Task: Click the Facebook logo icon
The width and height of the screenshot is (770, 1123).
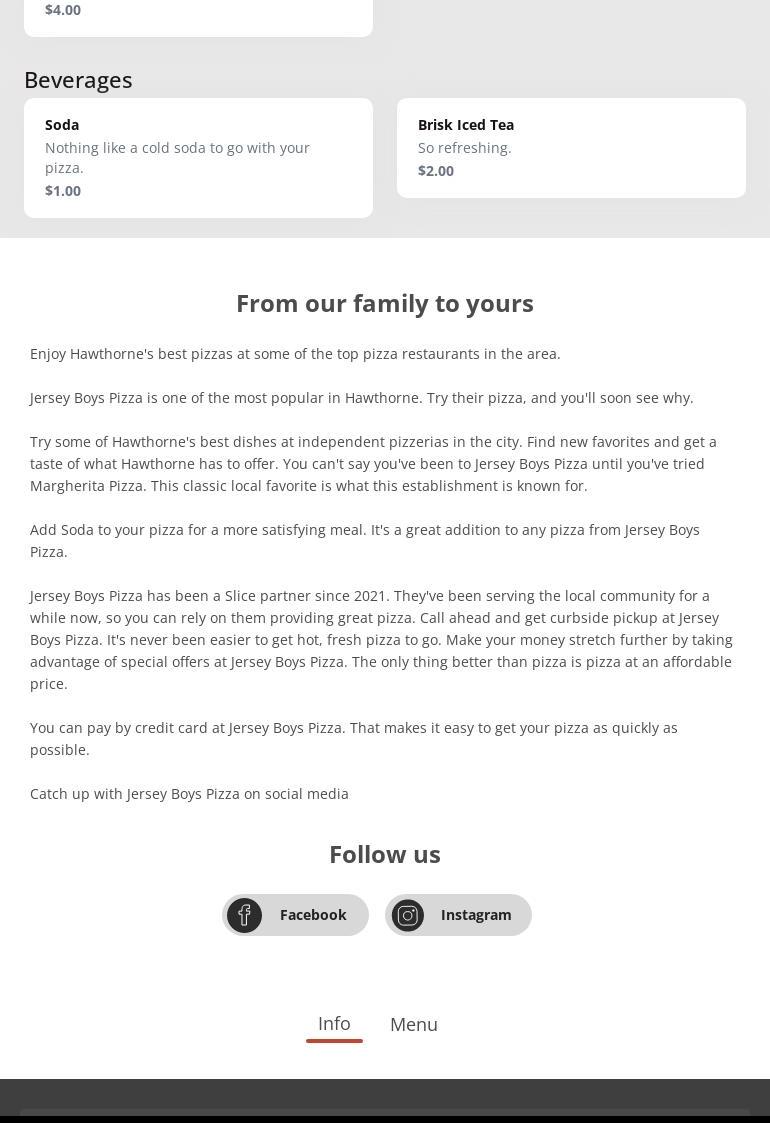Action: [x=244, y=915]
